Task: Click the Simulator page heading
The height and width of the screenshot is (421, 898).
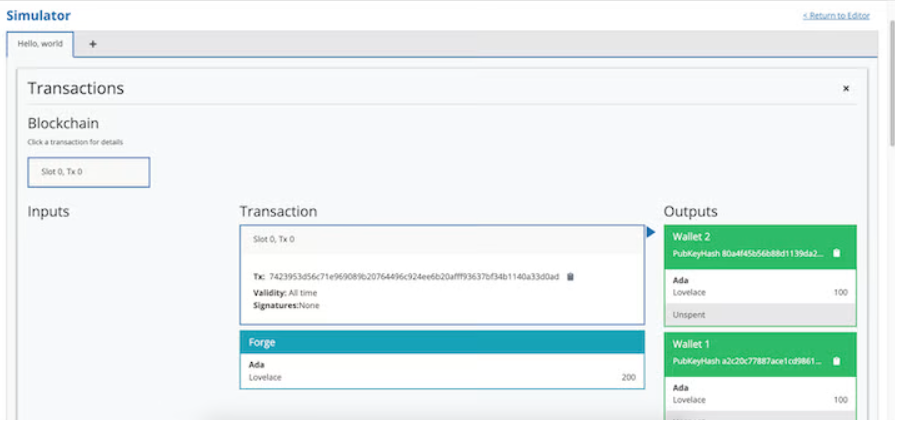Action: 38,16
